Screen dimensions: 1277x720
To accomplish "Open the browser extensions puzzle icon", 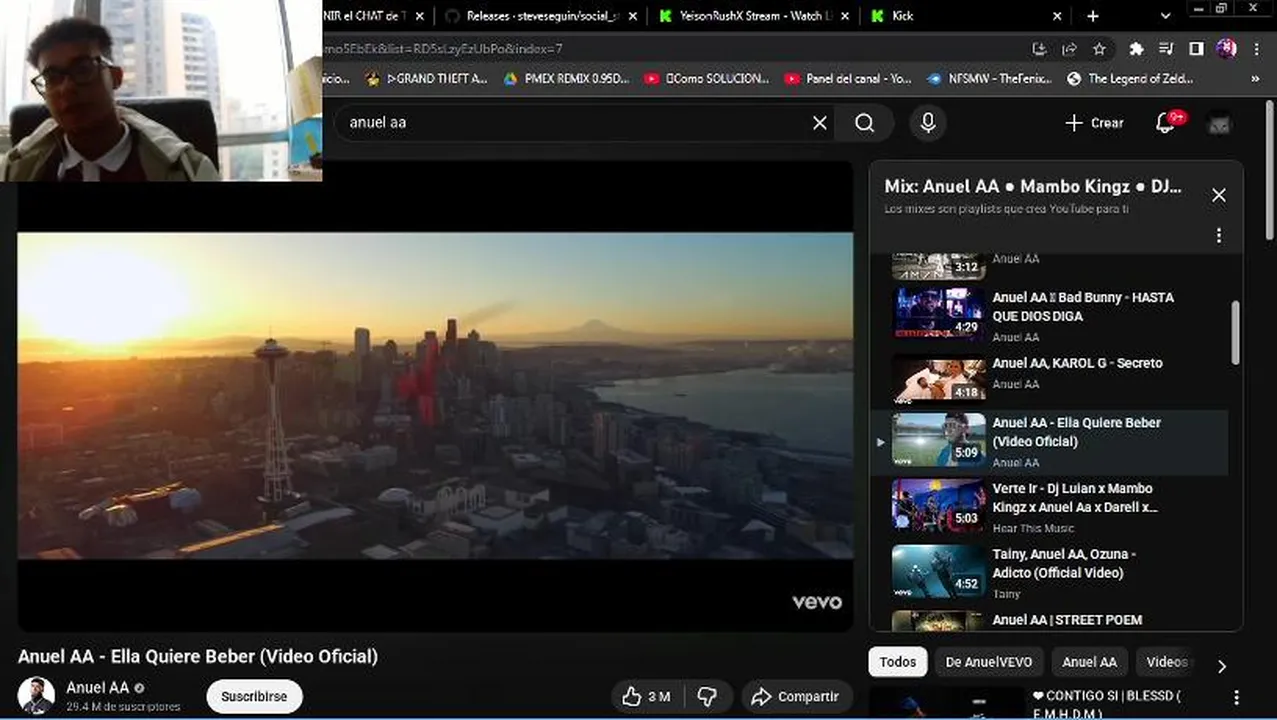I will [1136, 49].
